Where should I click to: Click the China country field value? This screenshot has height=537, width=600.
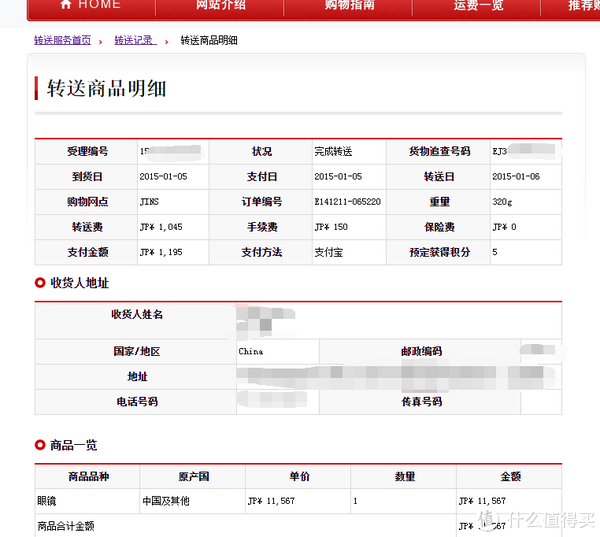coord(251,352)
